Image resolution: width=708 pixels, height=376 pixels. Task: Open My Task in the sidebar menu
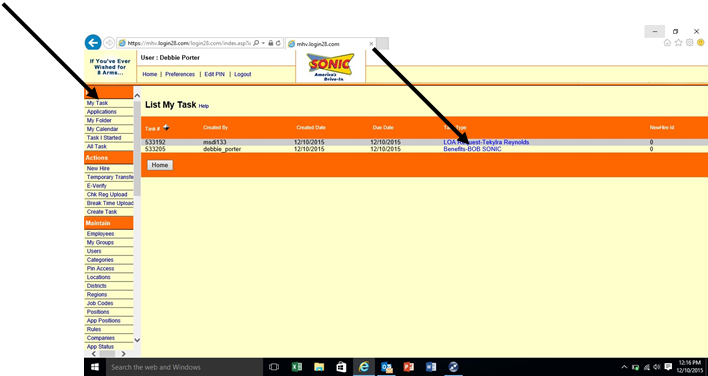tap(109, 103)
